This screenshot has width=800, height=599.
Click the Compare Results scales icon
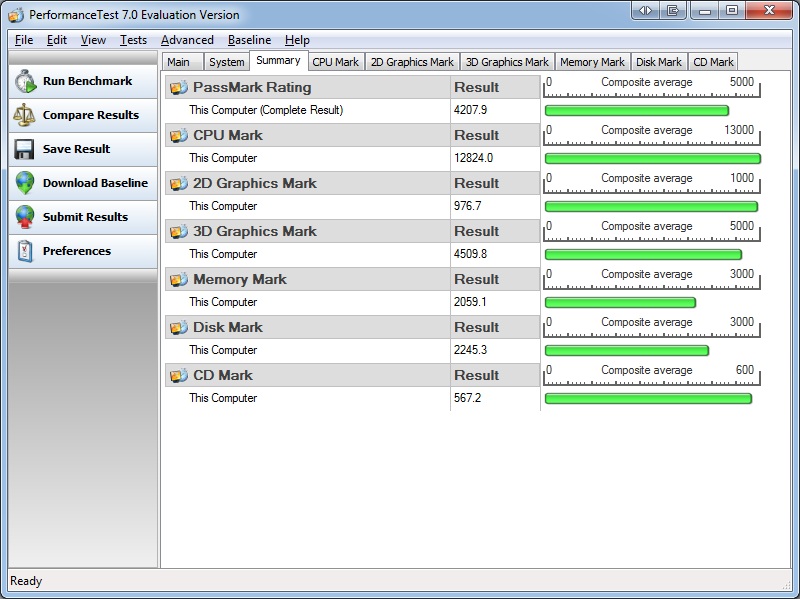[26, 116]
